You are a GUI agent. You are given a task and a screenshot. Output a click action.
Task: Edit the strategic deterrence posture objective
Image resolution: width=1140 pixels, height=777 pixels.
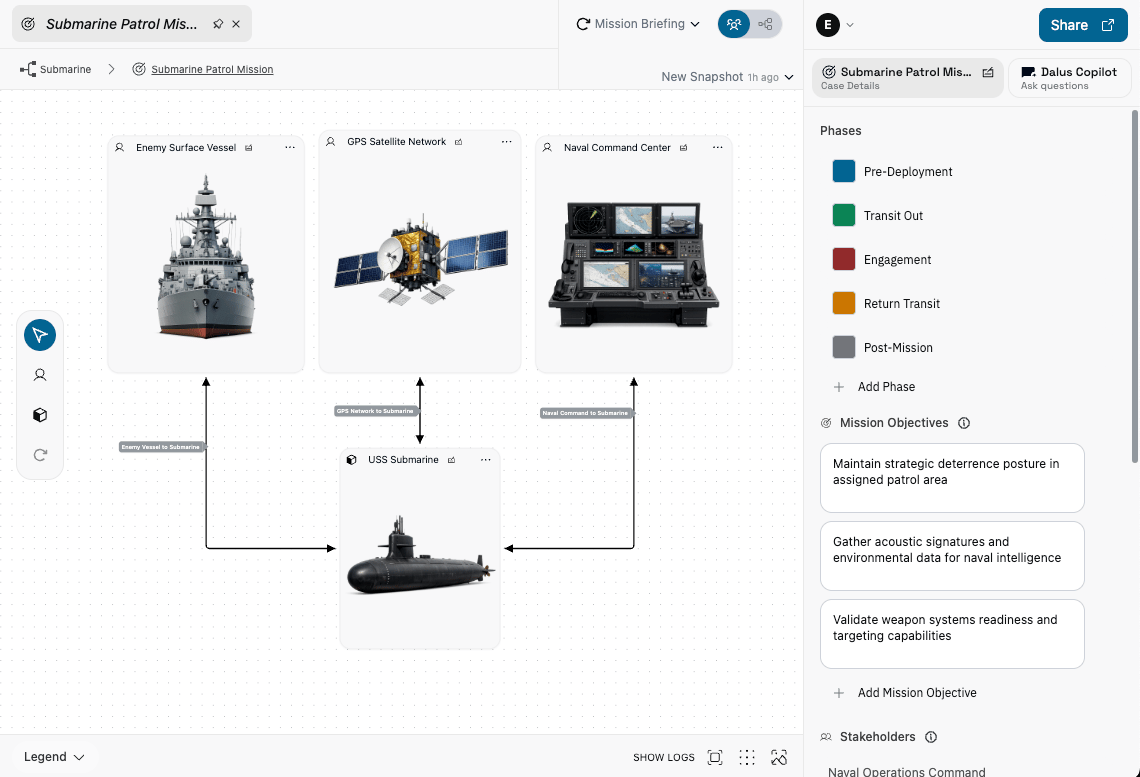point(952,478)
